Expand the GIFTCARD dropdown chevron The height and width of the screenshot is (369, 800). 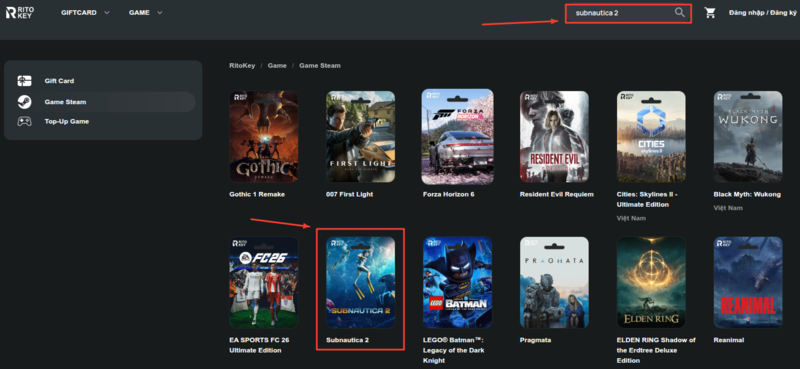[107, 13]
